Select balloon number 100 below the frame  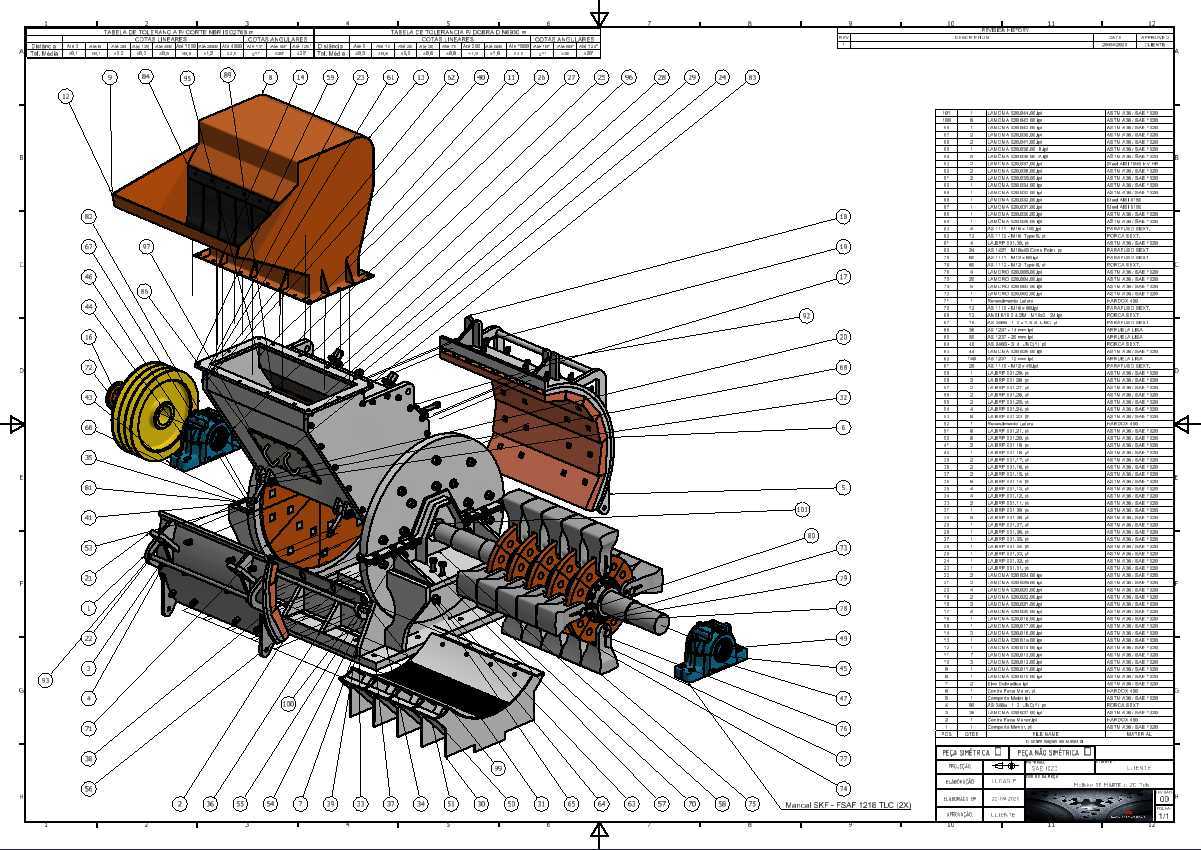click(x=288, y=704)
